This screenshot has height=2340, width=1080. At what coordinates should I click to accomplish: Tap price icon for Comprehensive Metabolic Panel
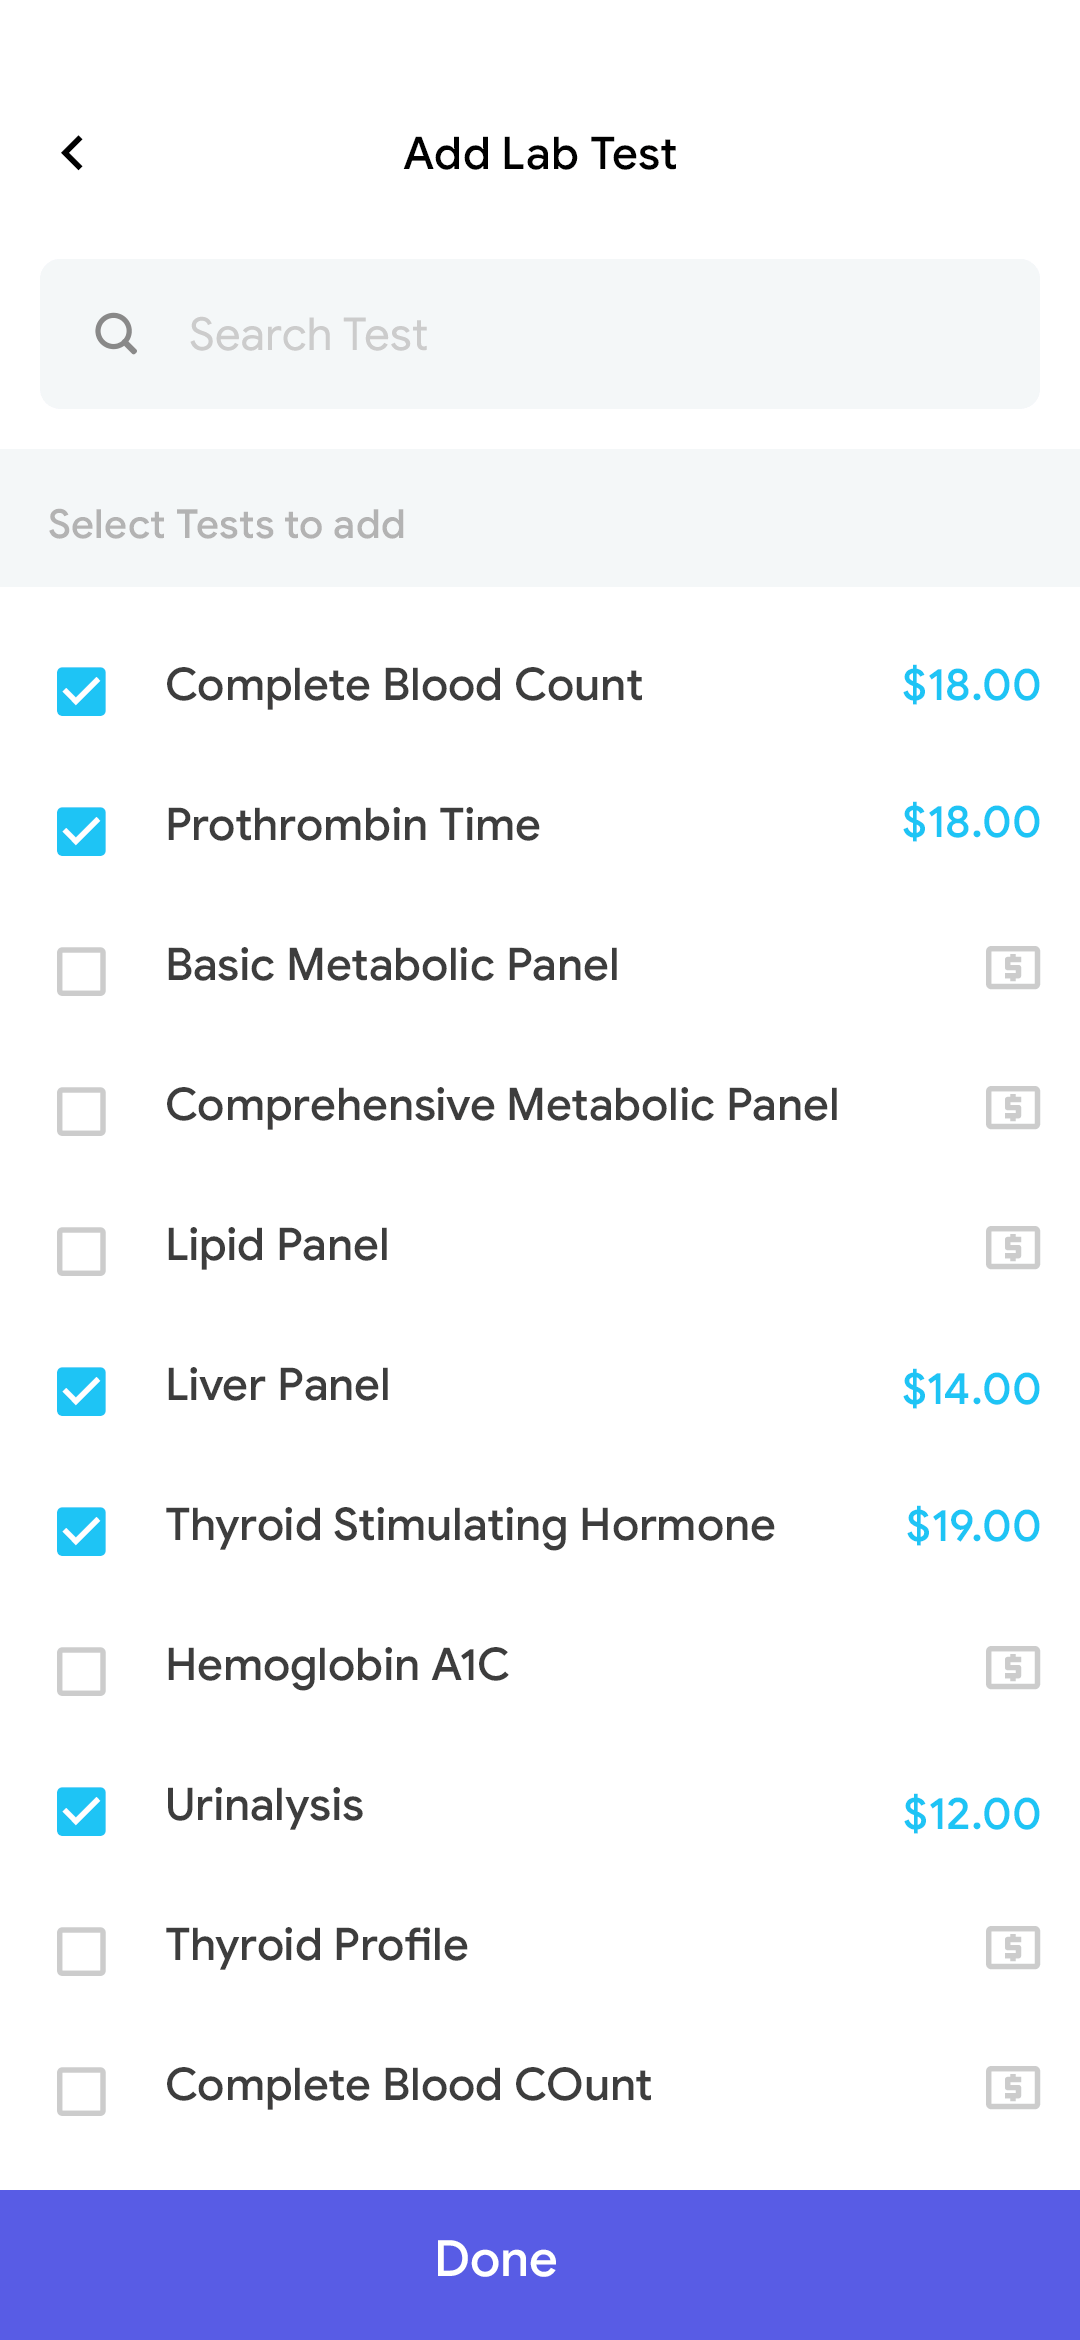(x=1012, y=1107)
